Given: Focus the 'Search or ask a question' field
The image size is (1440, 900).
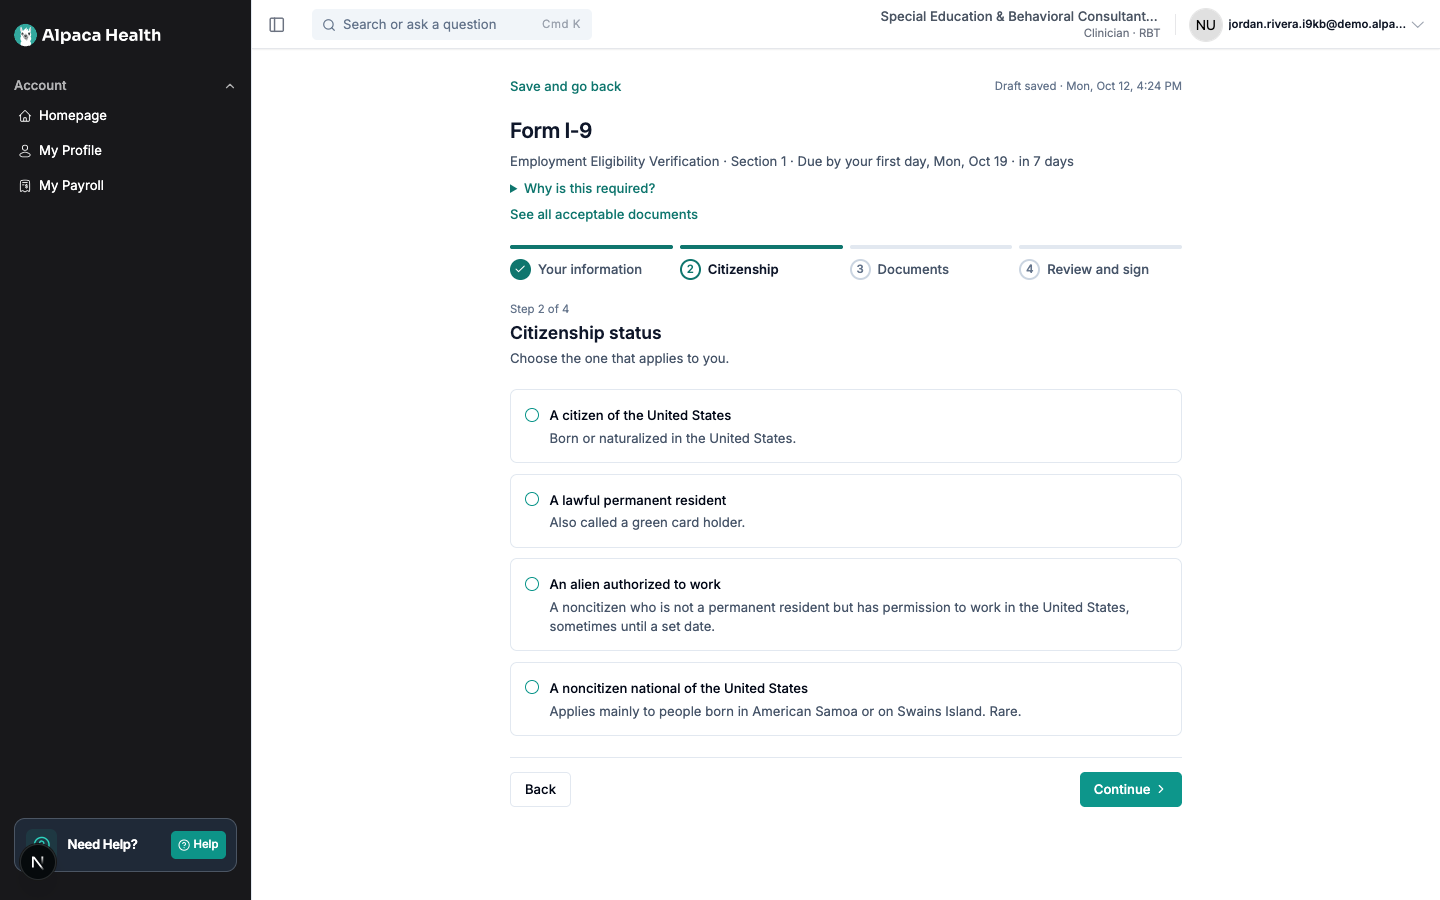Looking at the screenshot, I should click(x=452, y=25).
